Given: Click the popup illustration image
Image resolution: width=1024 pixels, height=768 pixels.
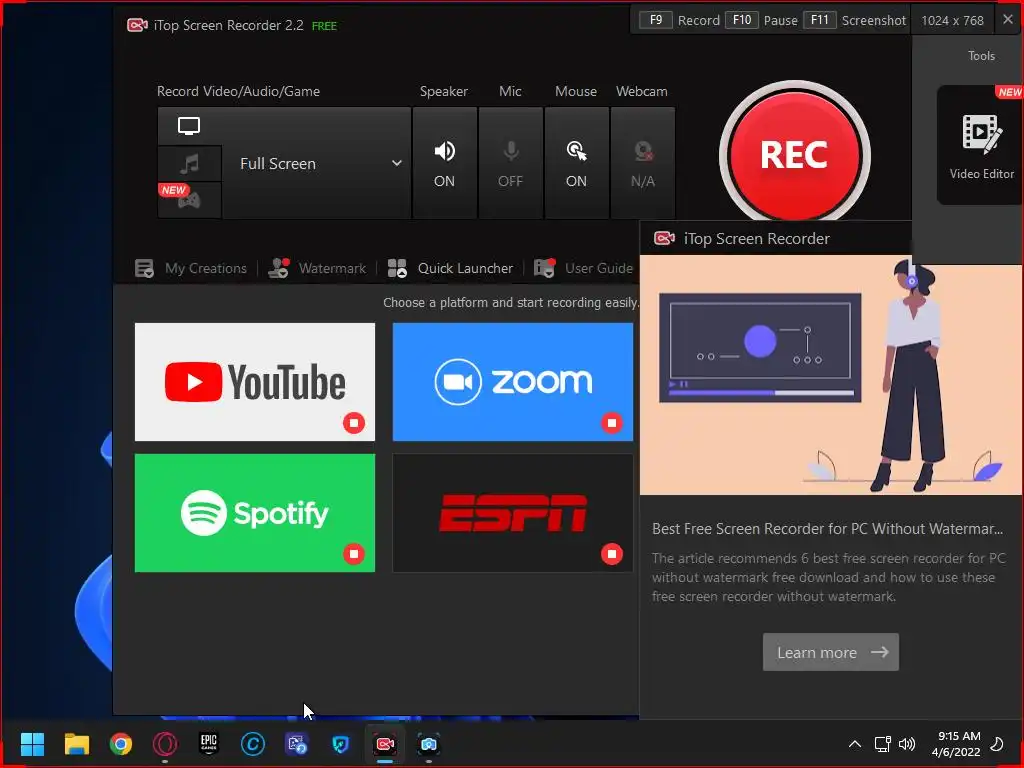Looking at the screenshot, I should 831,375.
